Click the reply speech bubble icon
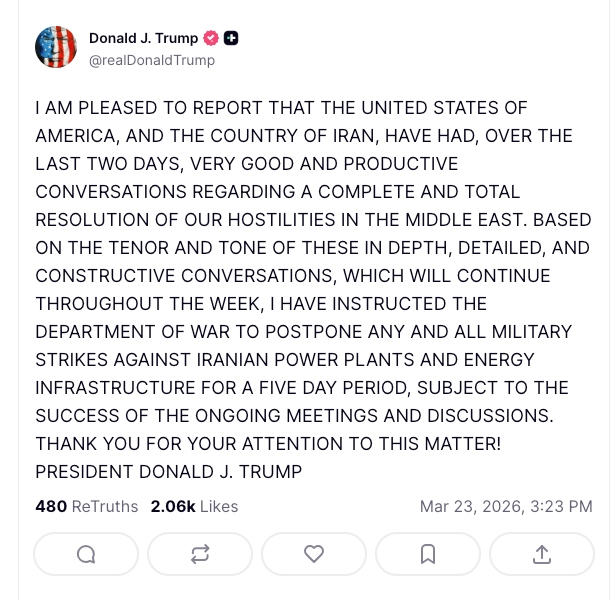Image resolution: width=612 pixels, height=600 pixels. (x=86, y=554)
